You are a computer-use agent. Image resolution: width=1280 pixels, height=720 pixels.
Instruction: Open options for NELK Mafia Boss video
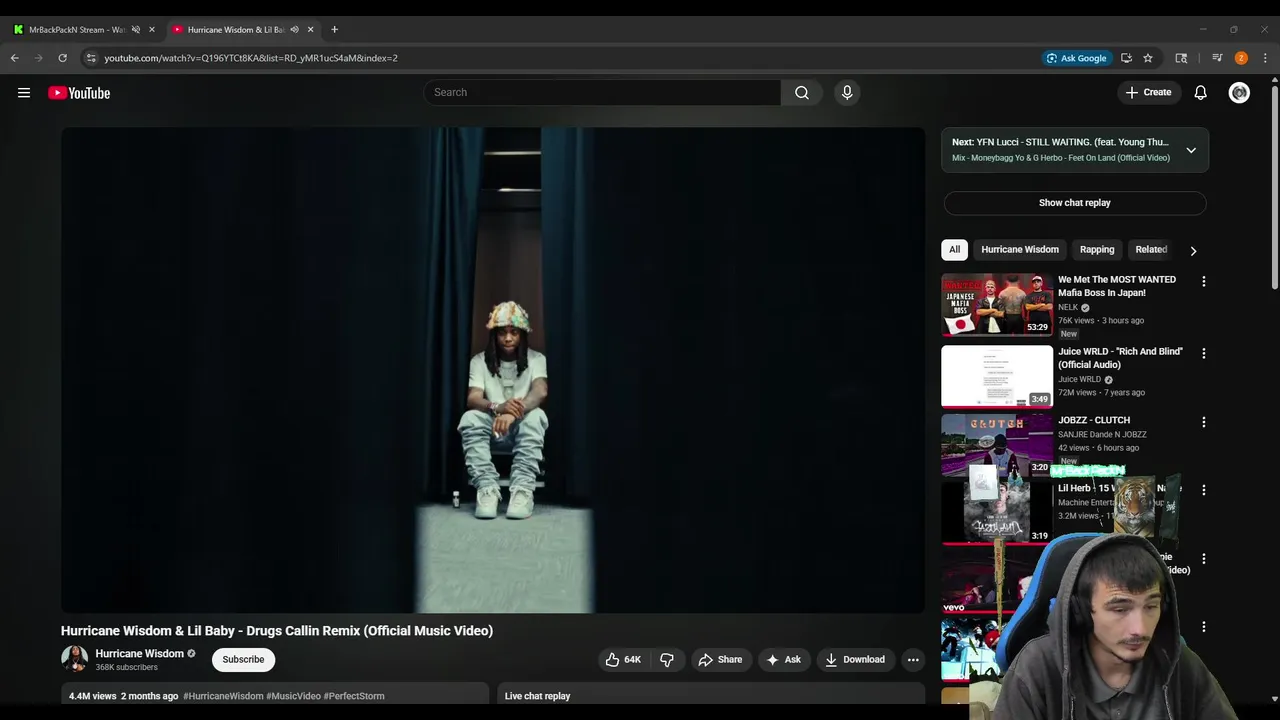pyautogui.click(x=1204, y=282)
